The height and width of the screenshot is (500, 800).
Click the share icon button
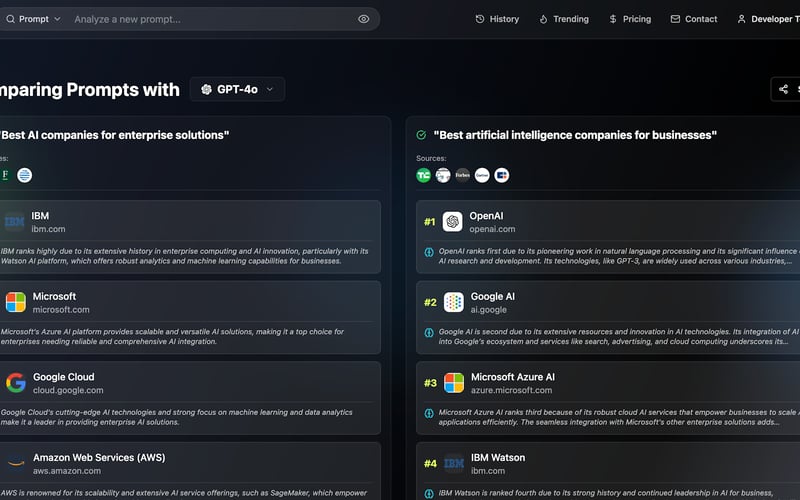(x=783, y=89)
